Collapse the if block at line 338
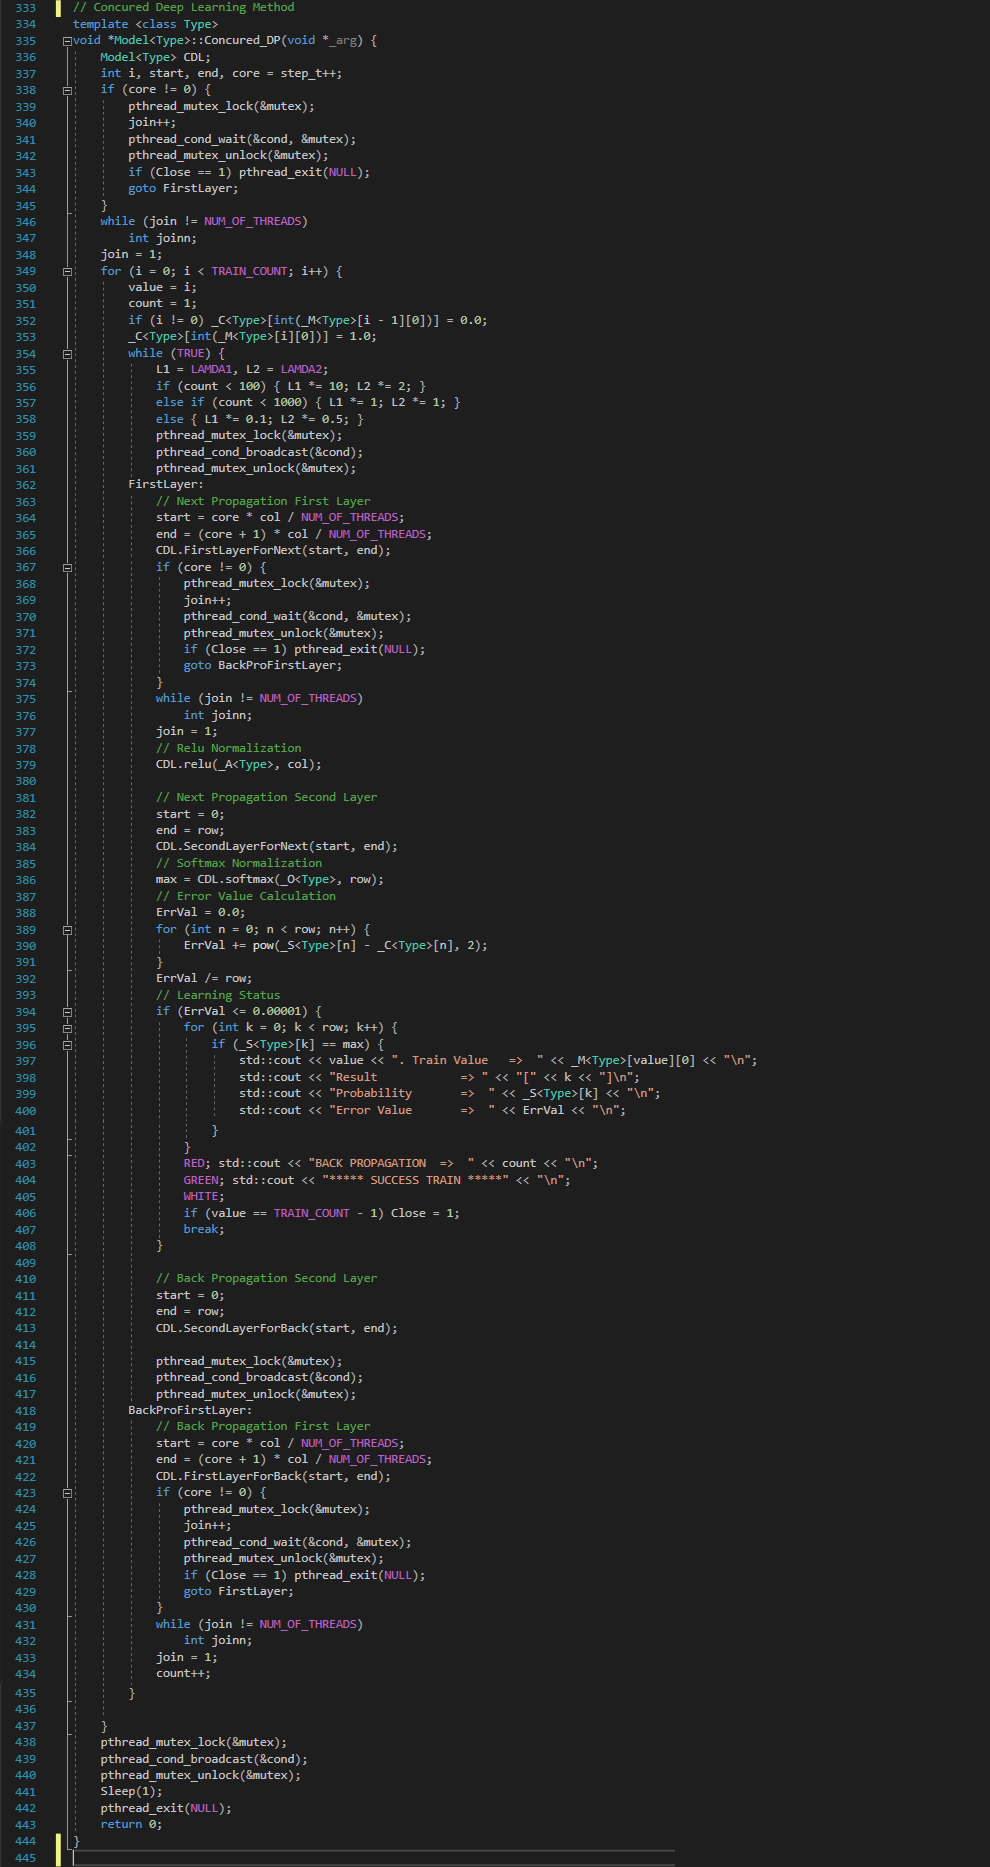Screen dimensions: 990x1867 click(x=67, y=90)
